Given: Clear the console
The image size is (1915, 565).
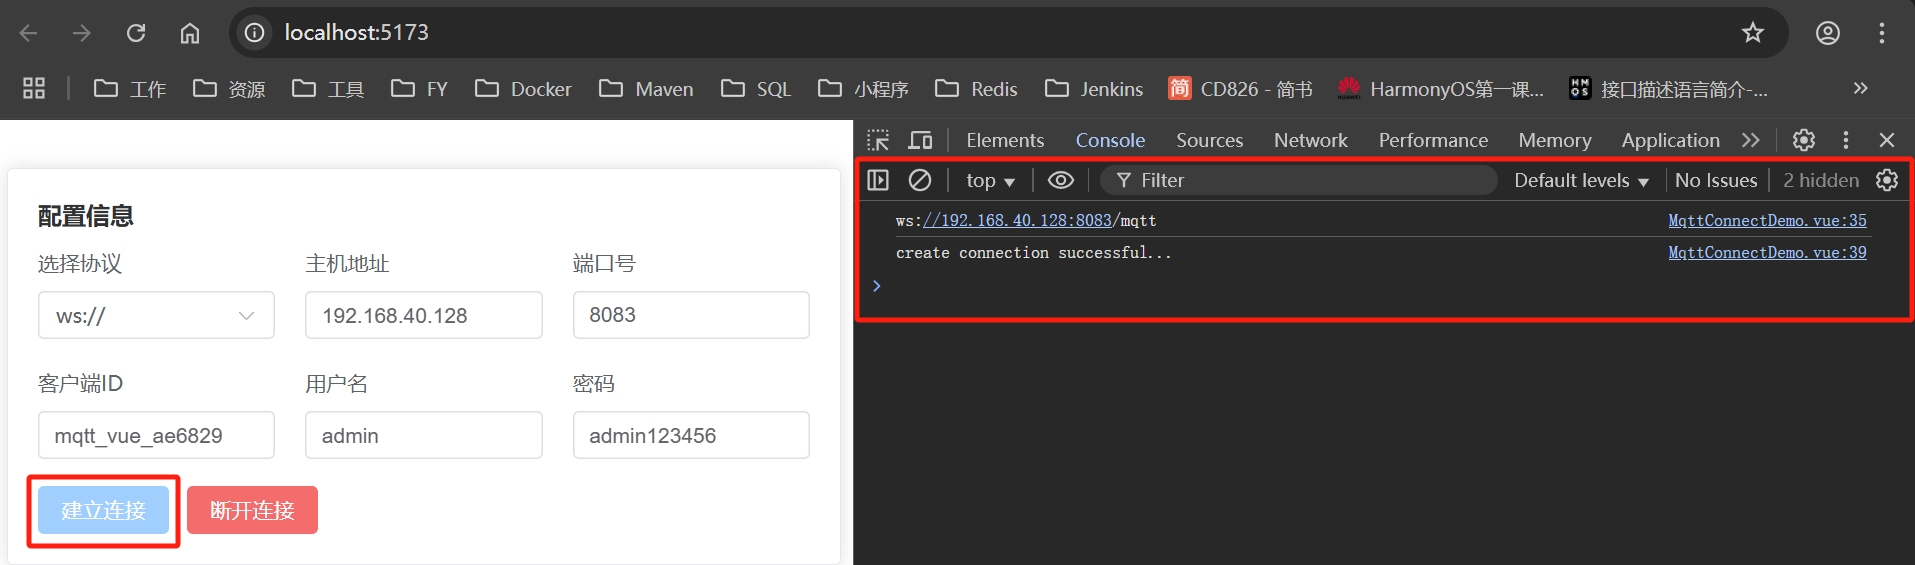Looking at the screenshot, I should pos(920,180).
